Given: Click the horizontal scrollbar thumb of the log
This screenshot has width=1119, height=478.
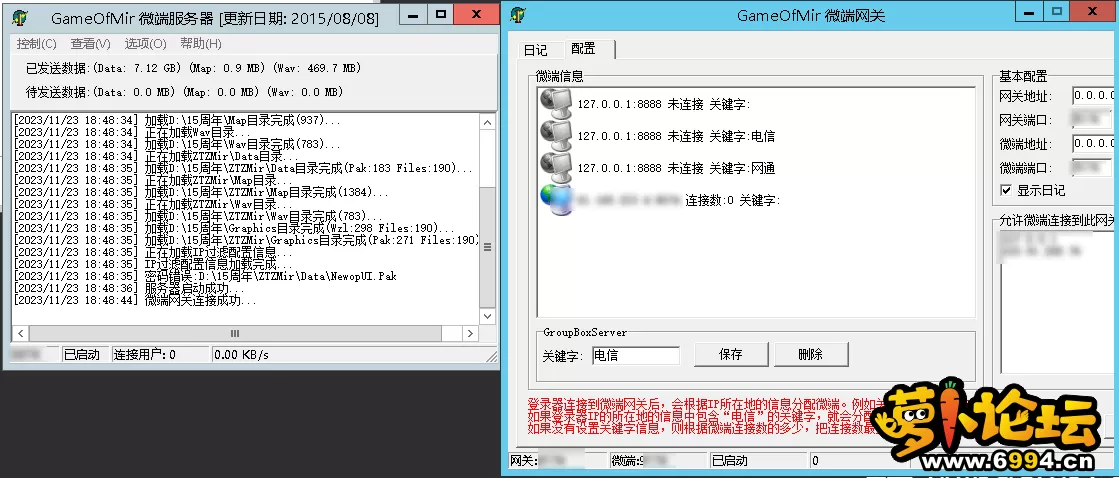Looking at the screenshot, I should point(235,333).
